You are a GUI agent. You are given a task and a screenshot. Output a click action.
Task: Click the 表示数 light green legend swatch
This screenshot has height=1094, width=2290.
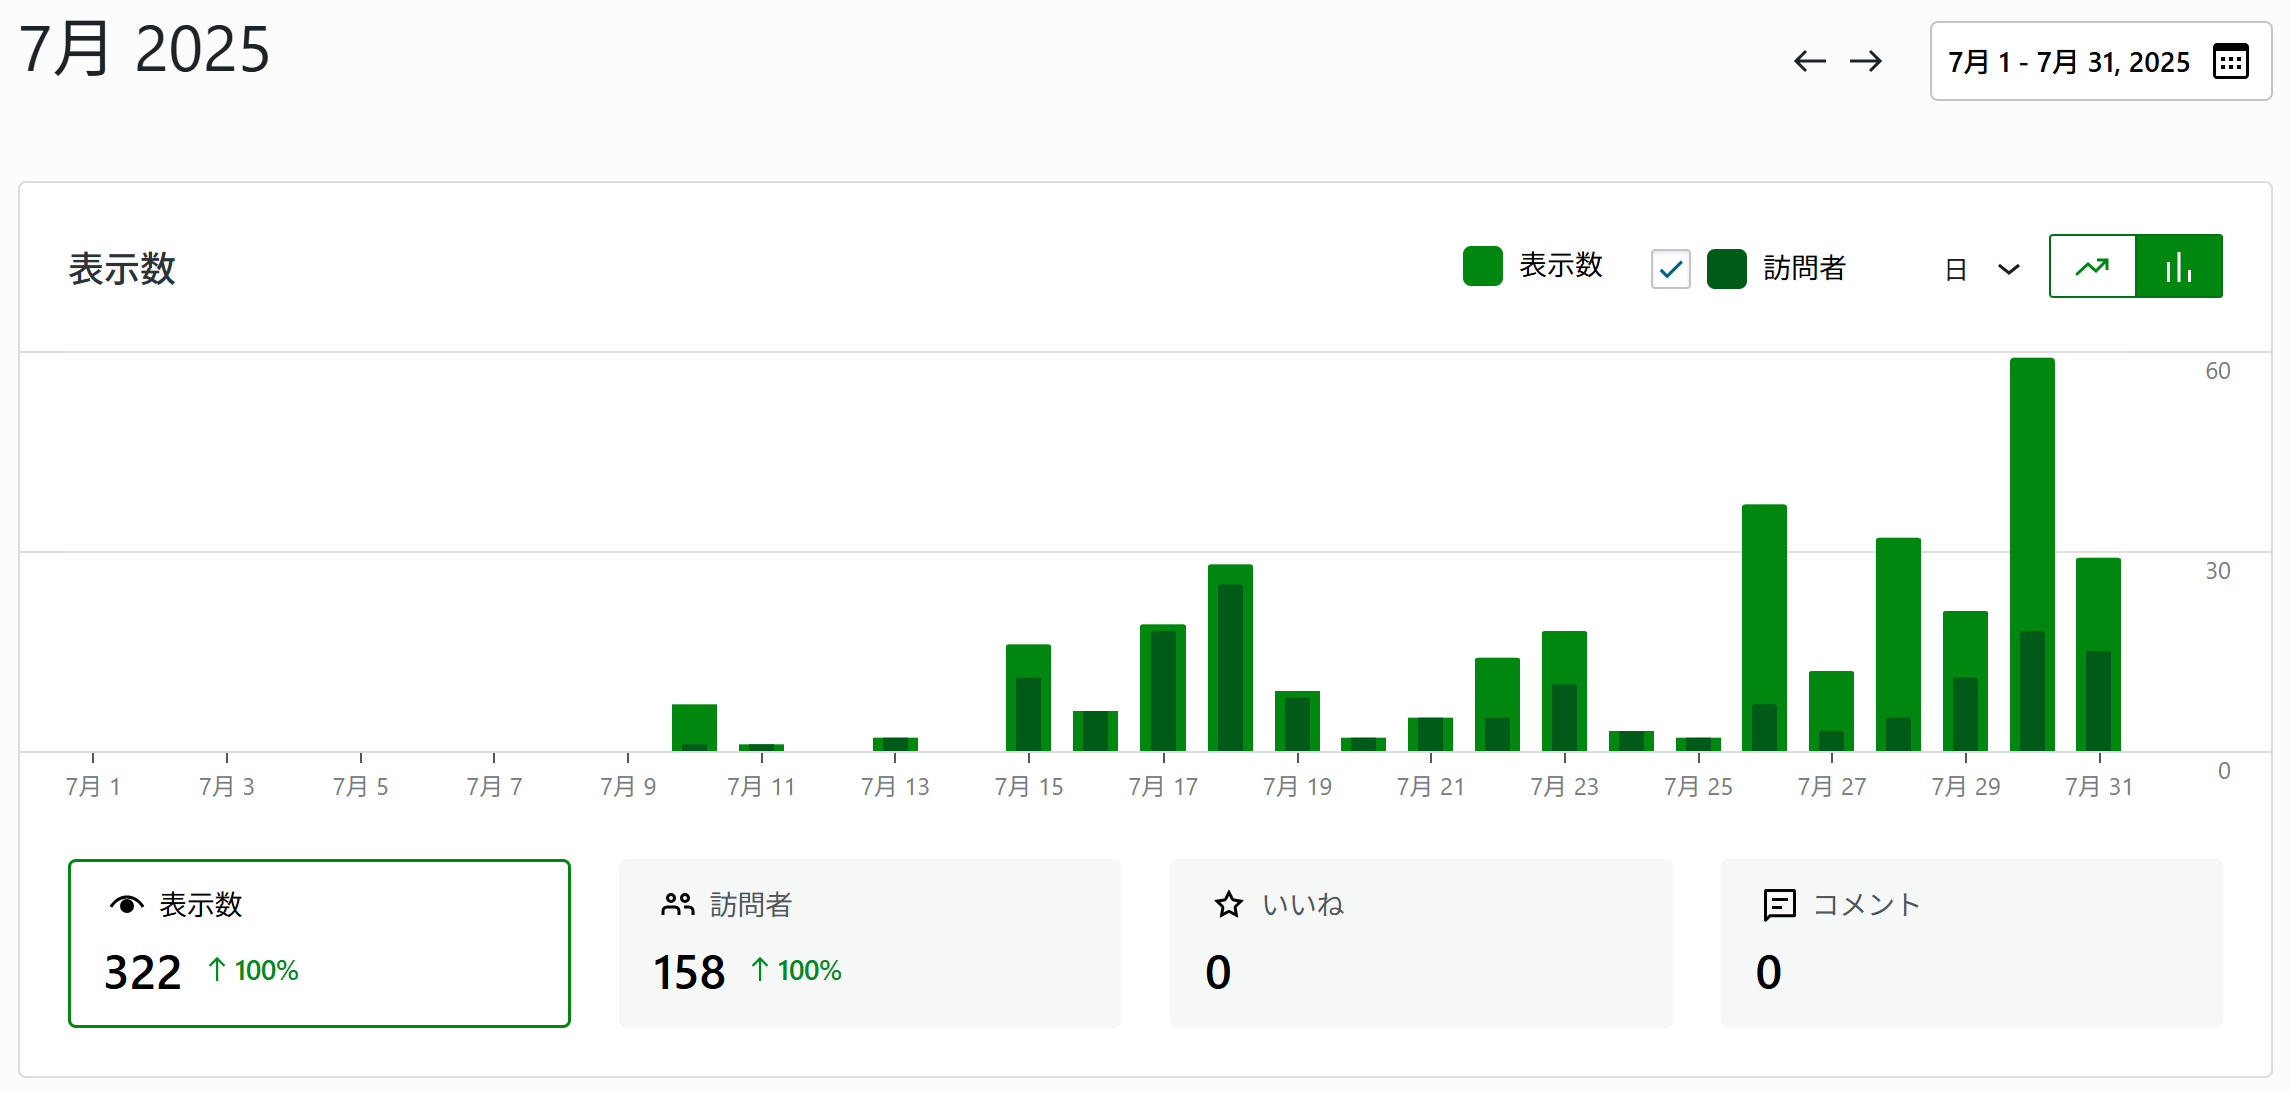(x=1482, y=266)
